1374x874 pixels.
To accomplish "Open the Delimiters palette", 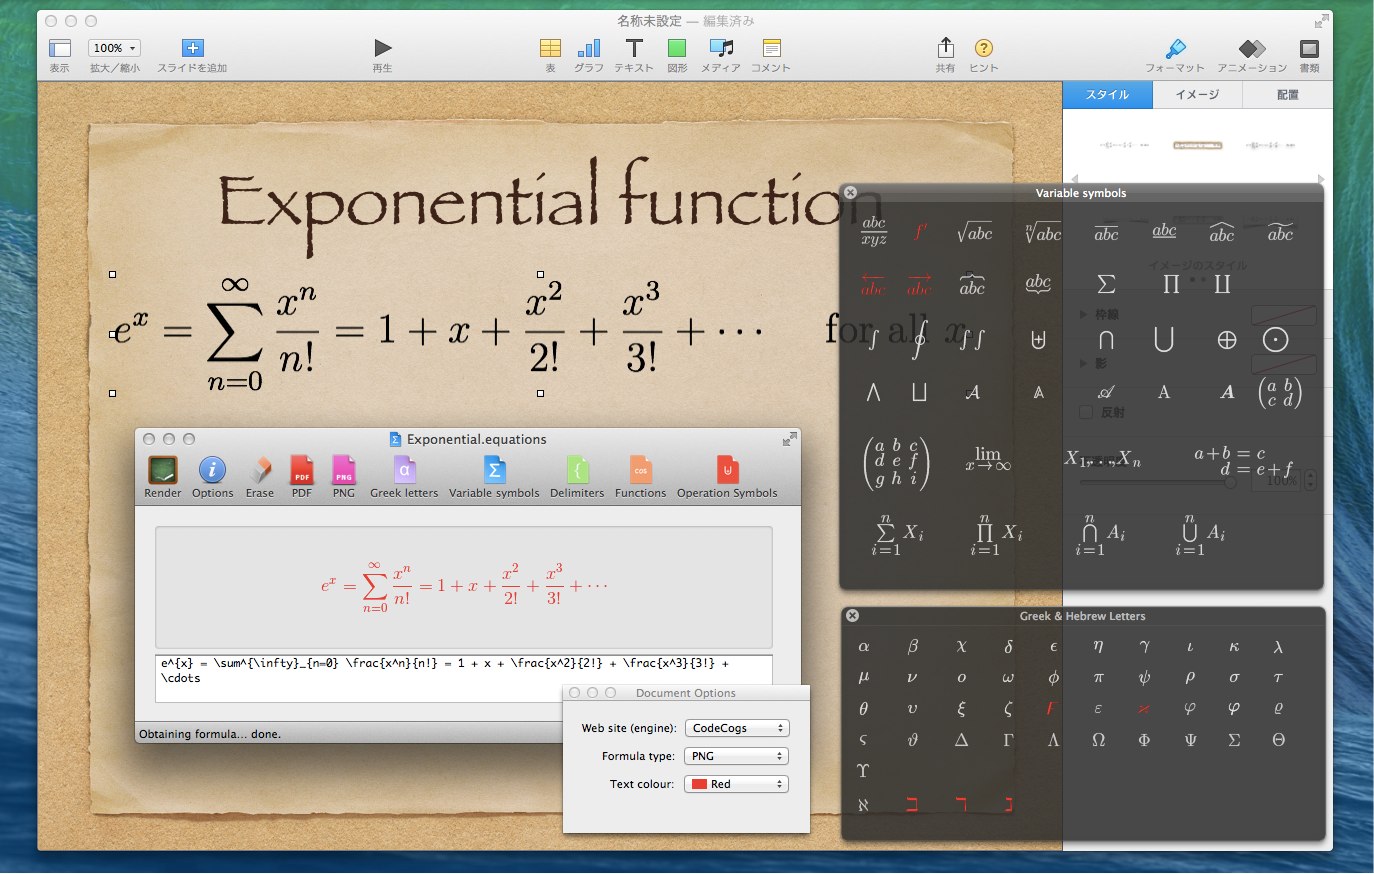I will point(577,471).
